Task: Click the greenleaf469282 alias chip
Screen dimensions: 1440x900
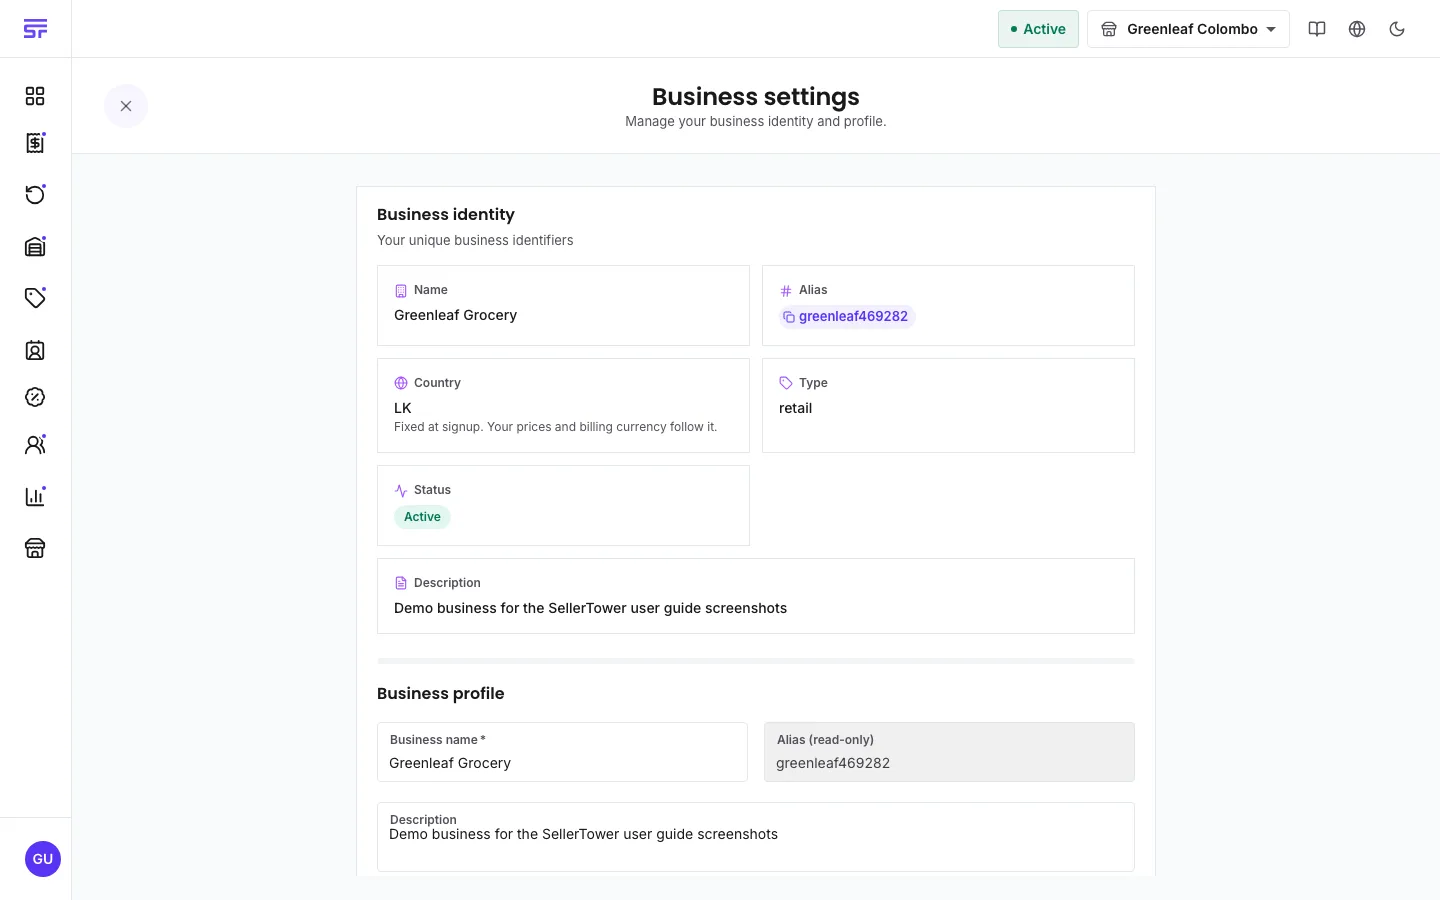Action: click(x=847, y=316)
